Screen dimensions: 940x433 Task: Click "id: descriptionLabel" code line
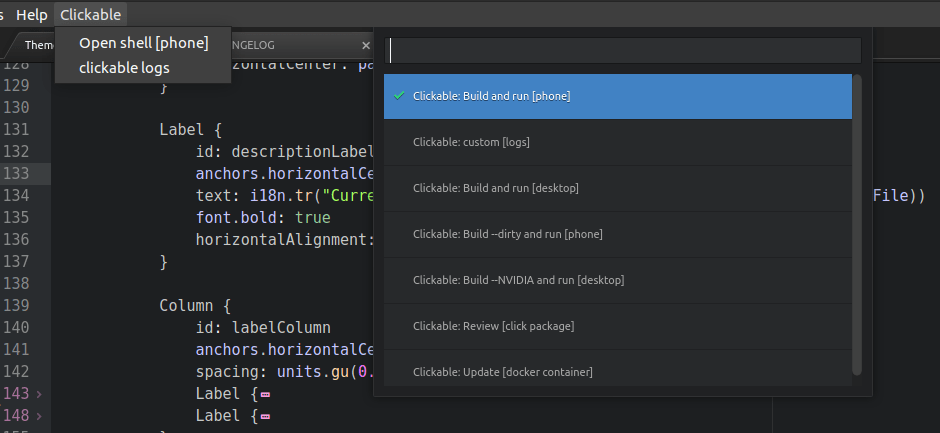[x=285, y=151]
